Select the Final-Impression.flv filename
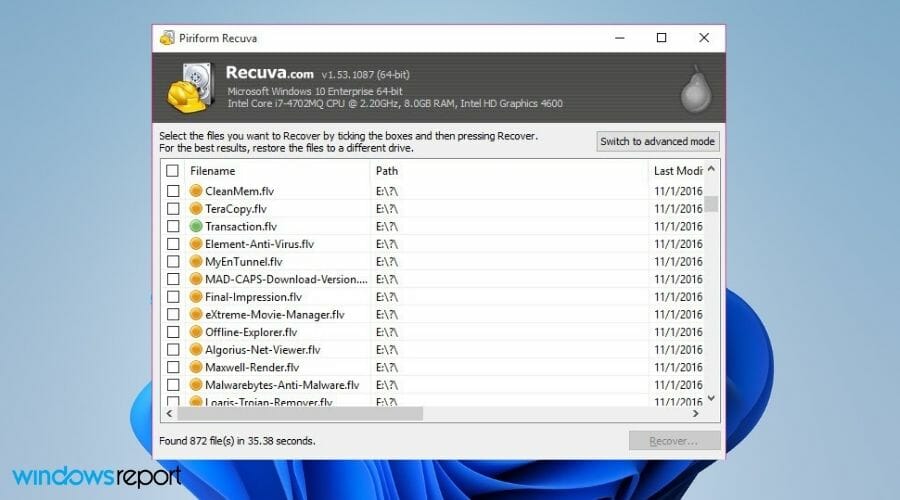Image resolution: width=900 pixels, height=500 pixels. point(253,297)
